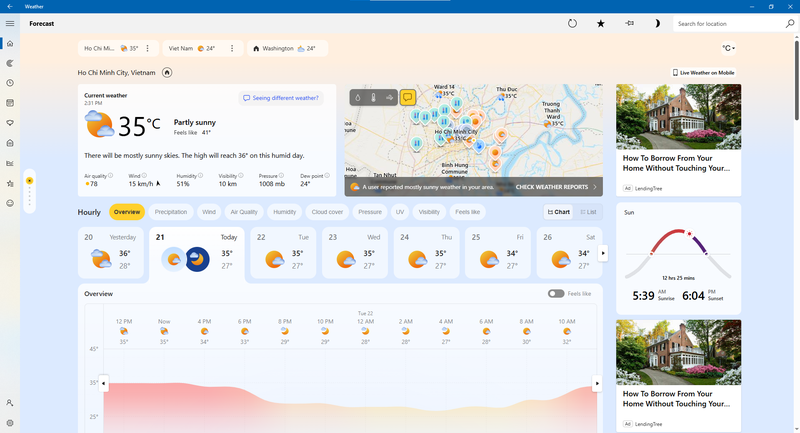The image size is (800, 433).
Task: Select the wind arrow map layer
Action: point(390,97)
